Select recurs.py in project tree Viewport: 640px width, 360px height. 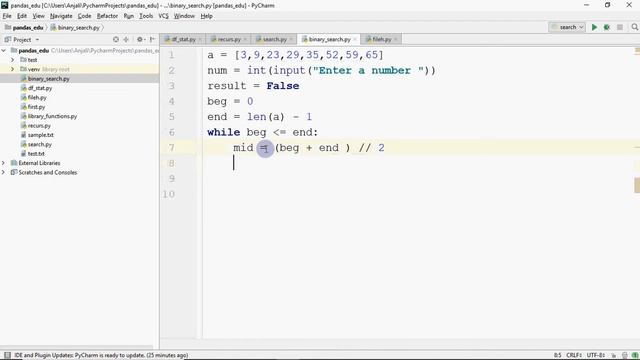click(x=39, y=126)
